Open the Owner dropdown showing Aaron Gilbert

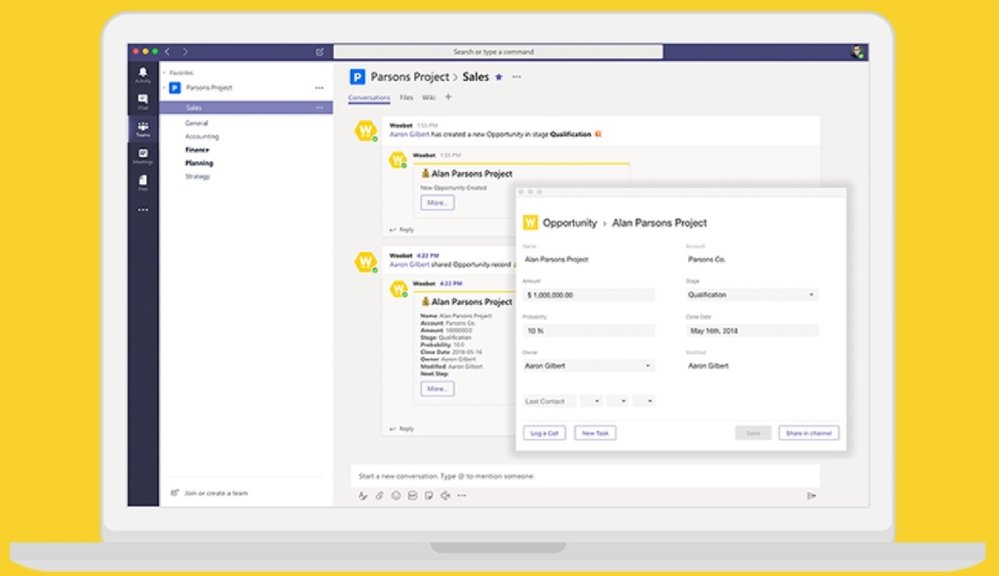pyautogui.click(x=588, y=366)
